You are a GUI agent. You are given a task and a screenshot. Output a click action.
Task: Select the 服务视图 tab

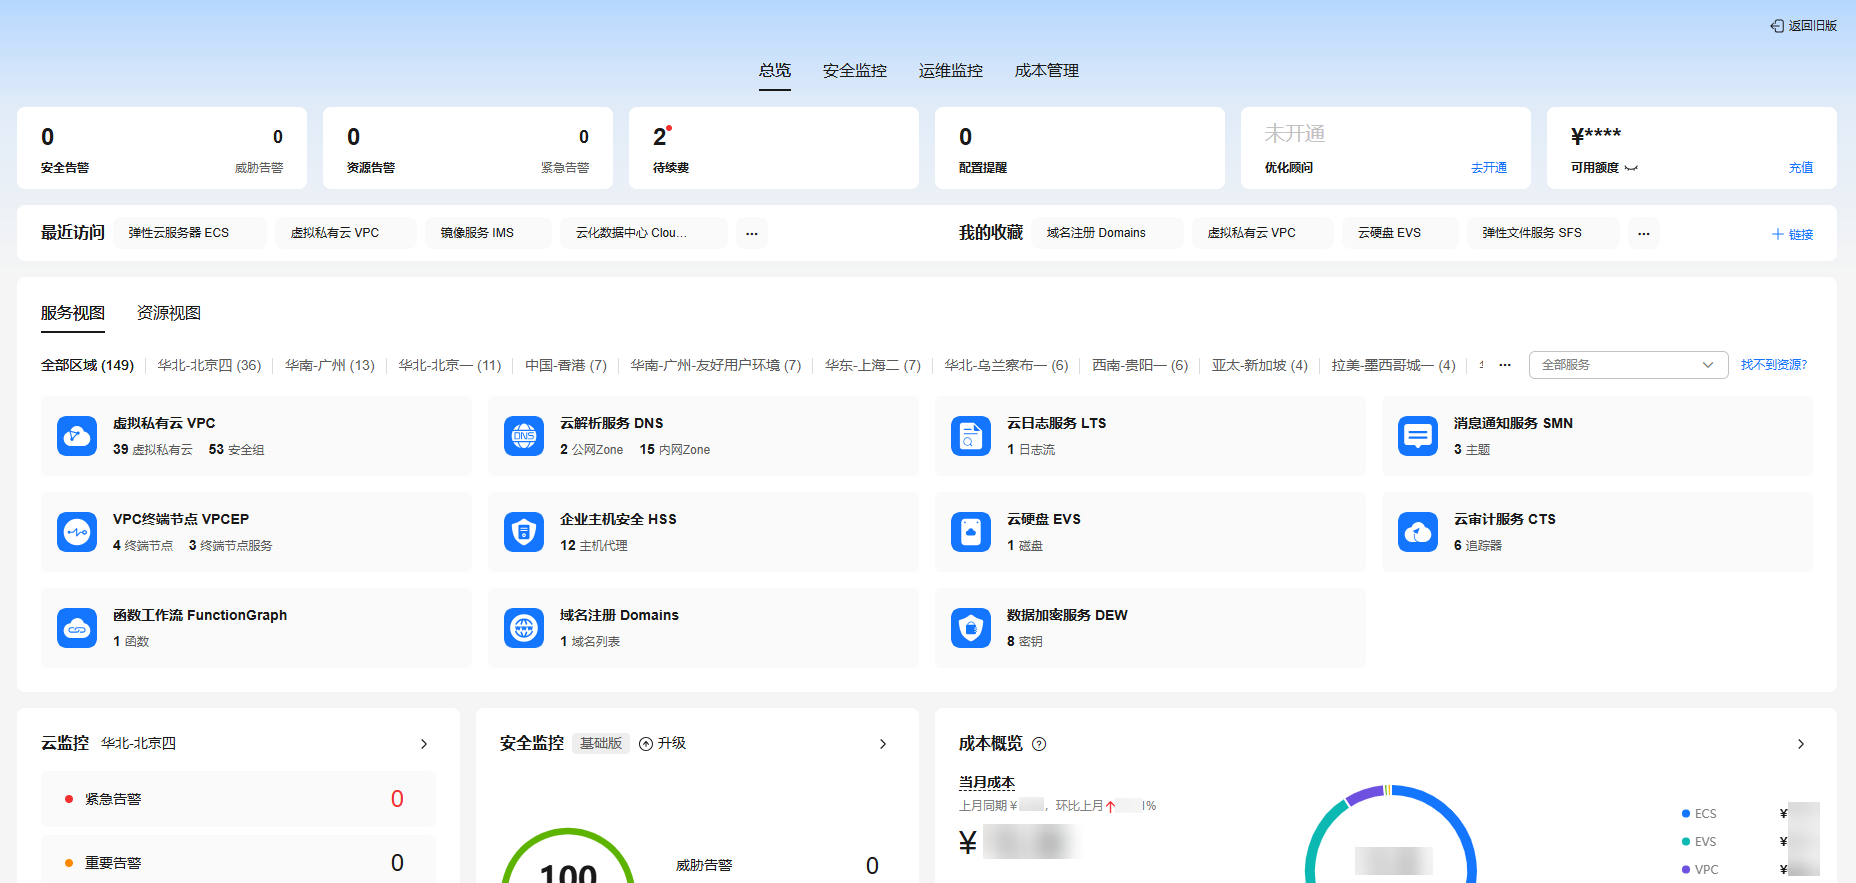point(73,313)
